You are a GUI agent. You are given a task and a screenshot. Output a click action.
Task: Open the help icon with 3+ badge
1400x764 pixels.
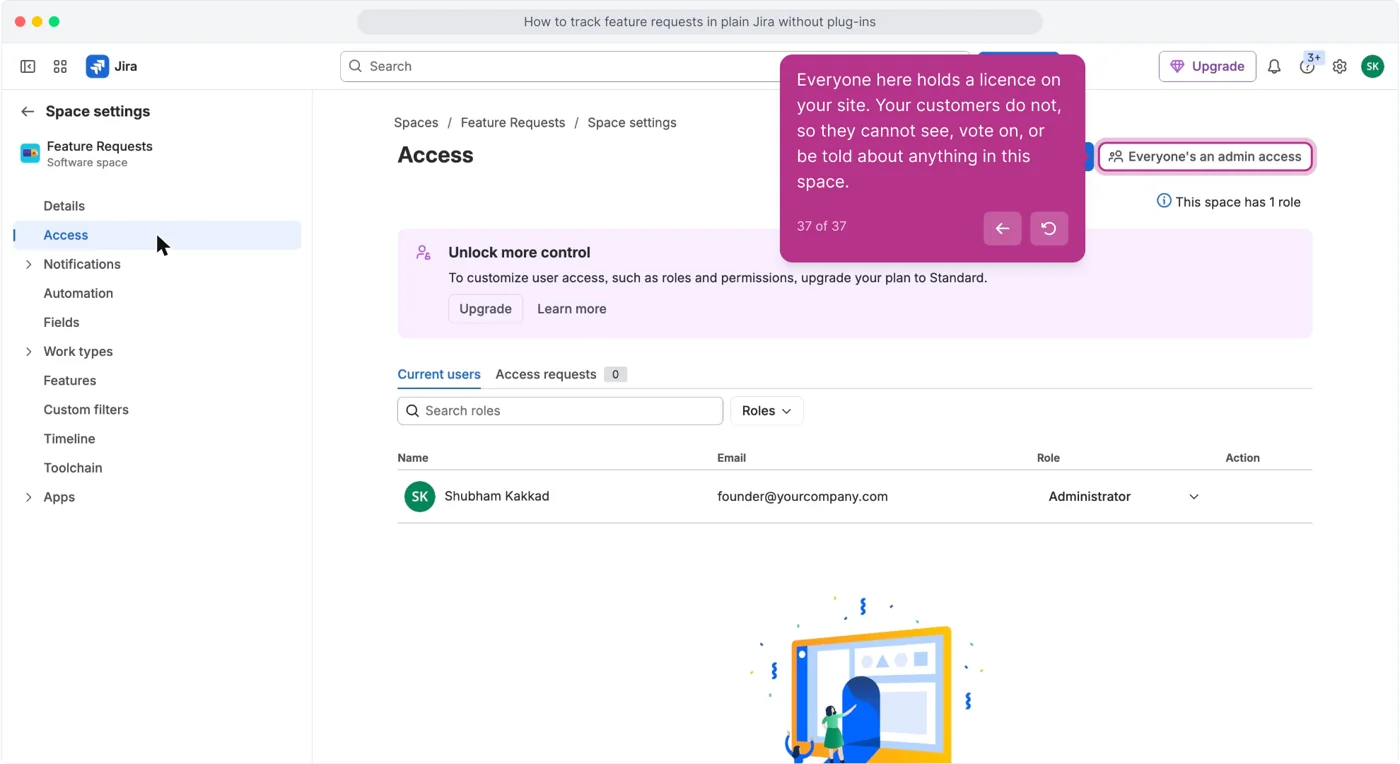click(x=1307, y=67)
